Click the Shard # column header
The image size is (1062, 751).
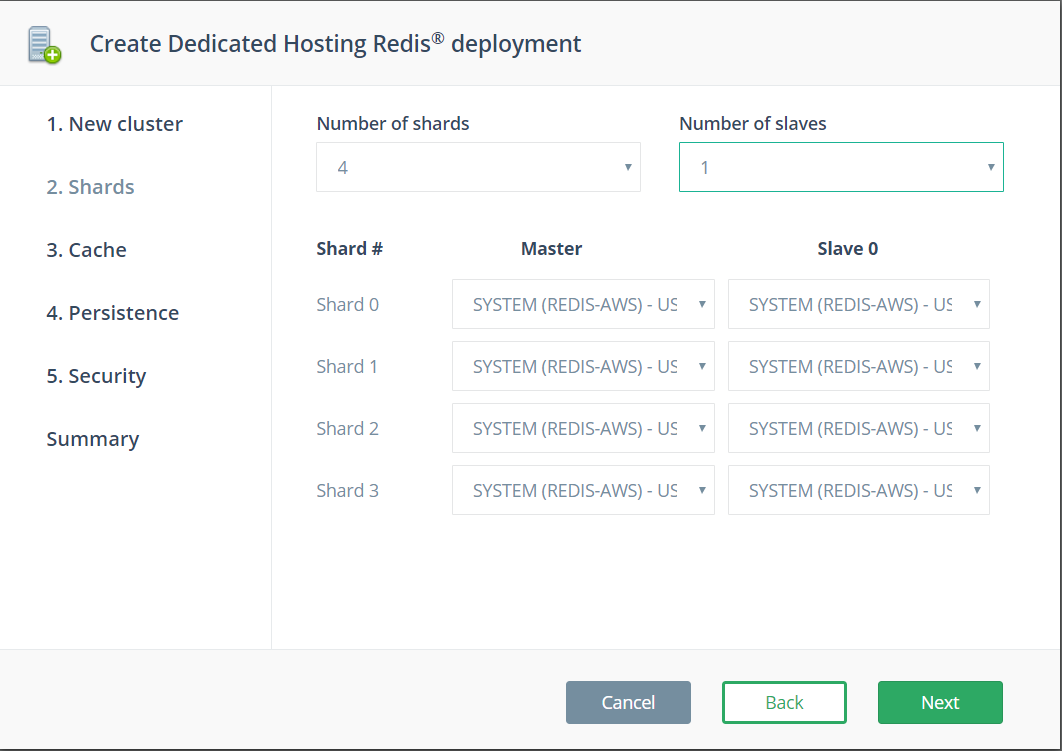[x=349, y=249]
